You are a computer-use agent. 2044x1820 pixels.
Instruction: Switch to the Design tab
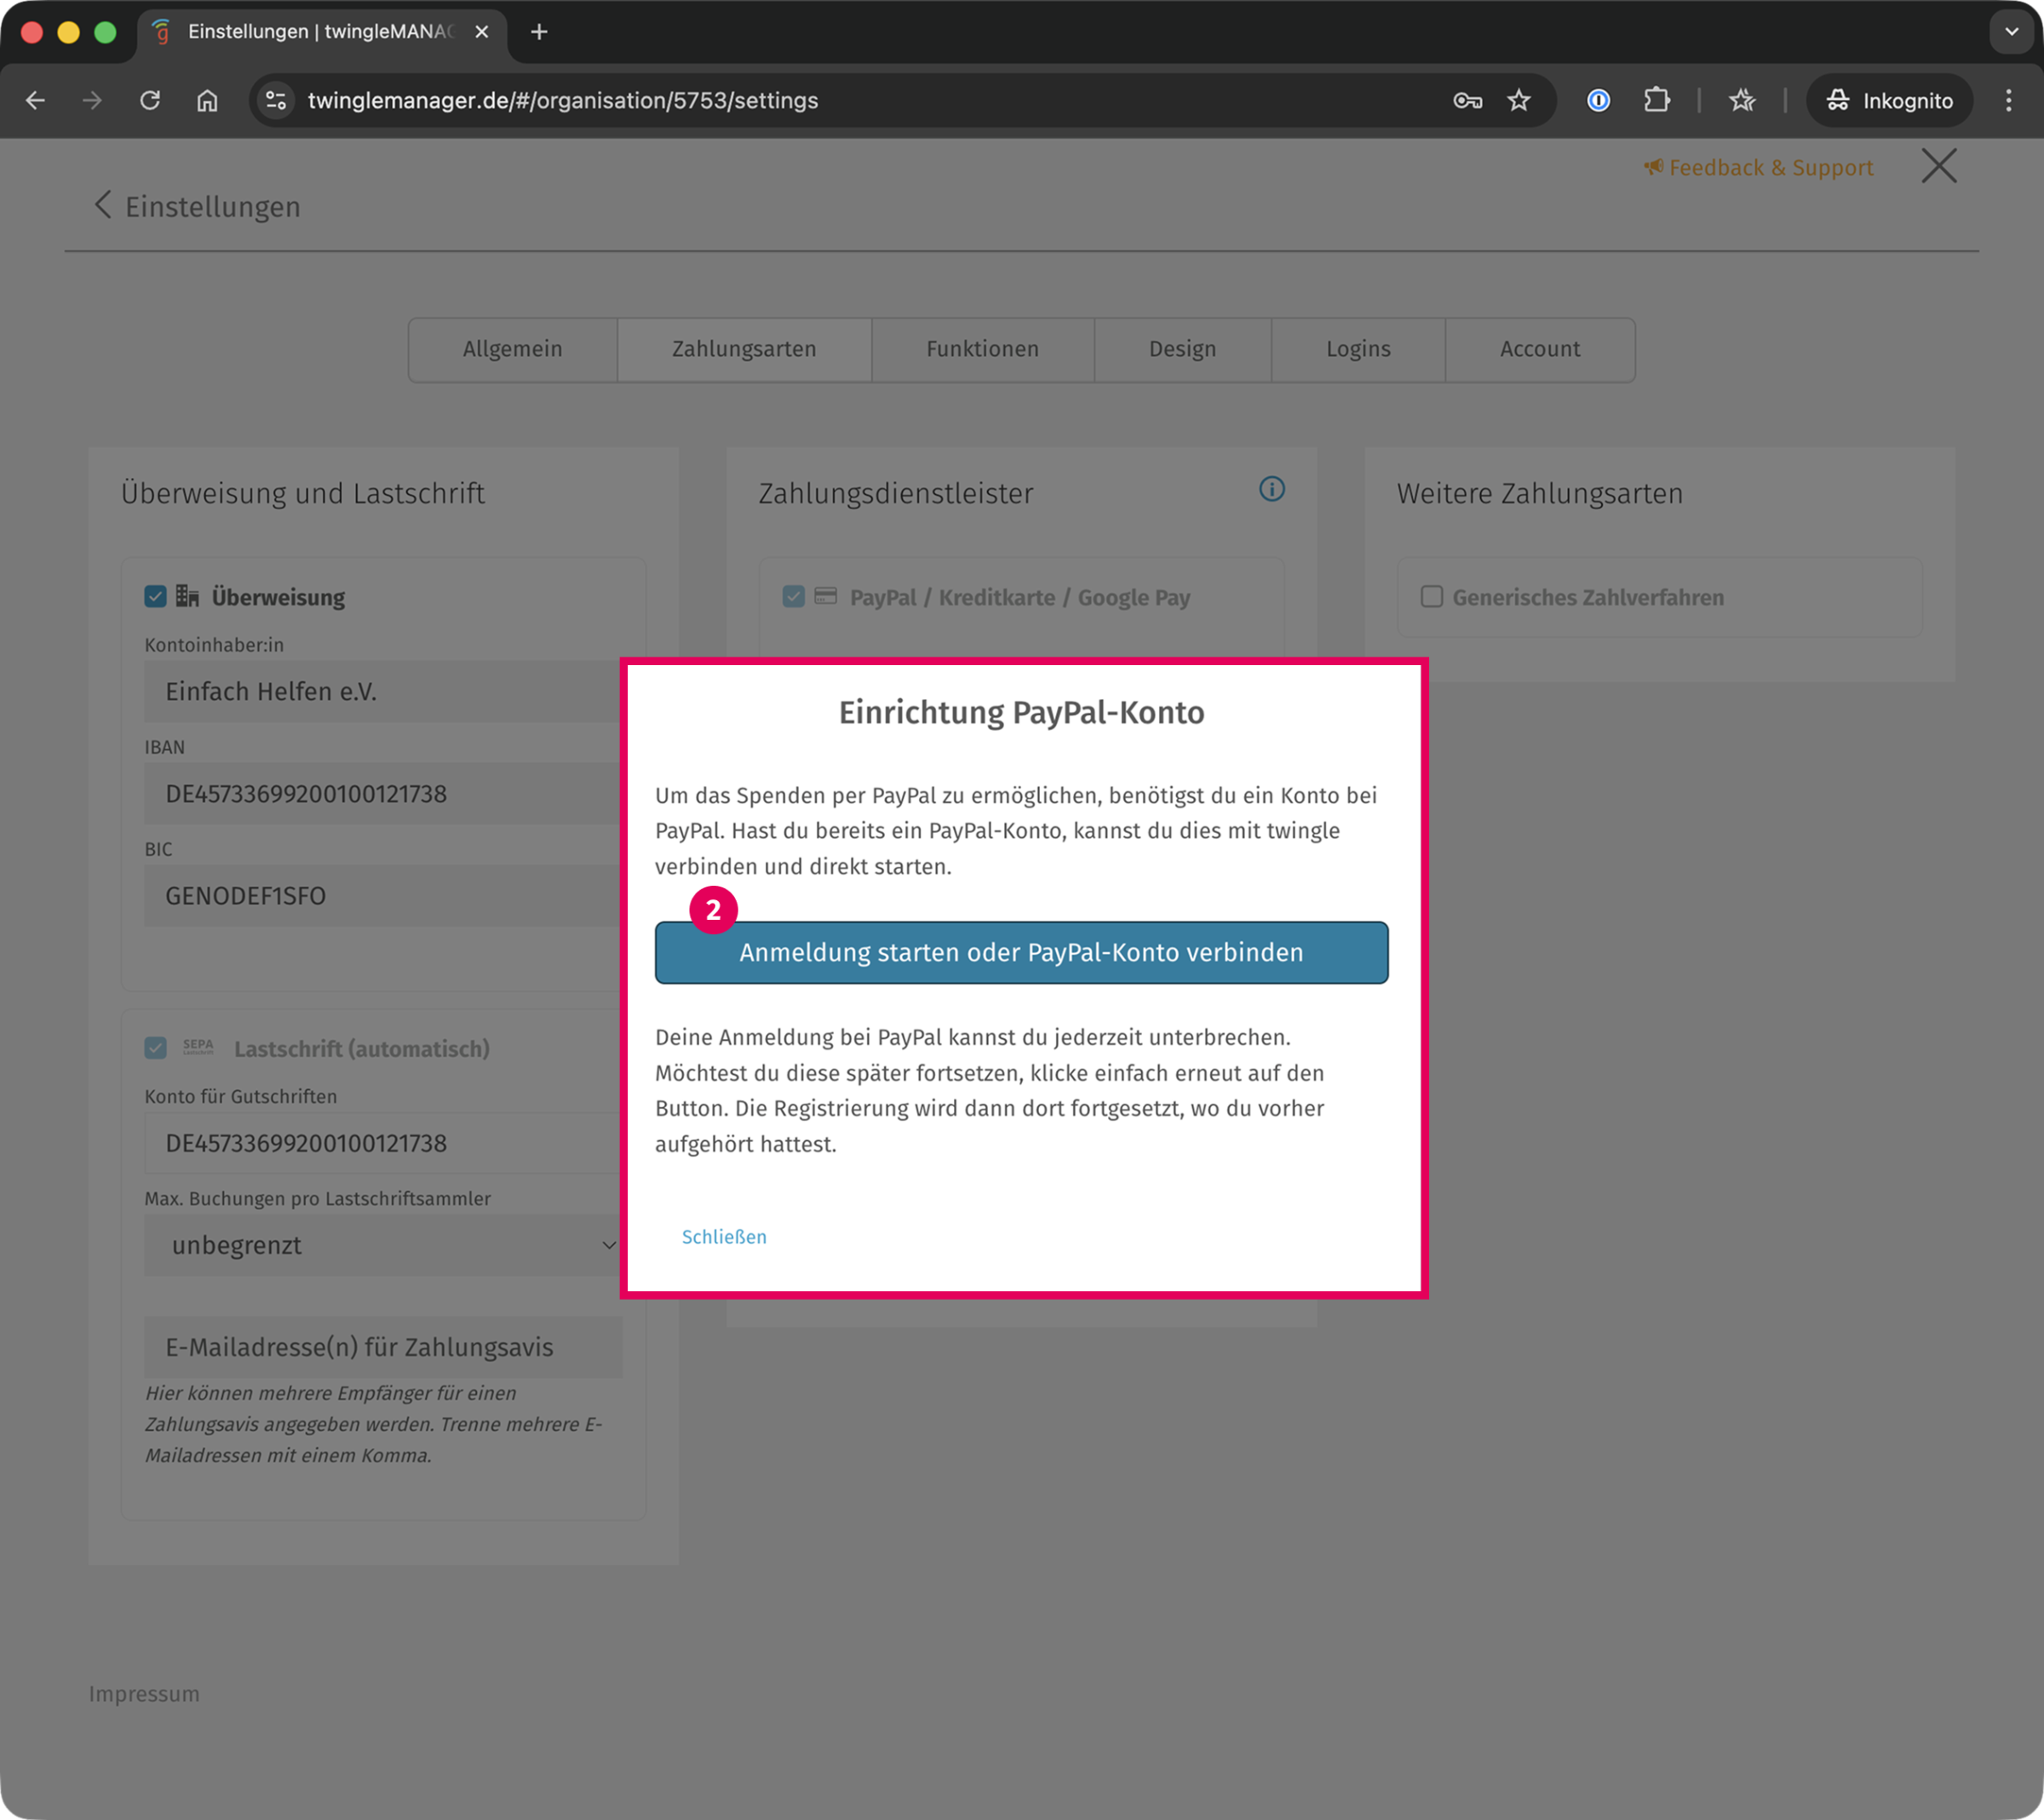pos(1182,349)
